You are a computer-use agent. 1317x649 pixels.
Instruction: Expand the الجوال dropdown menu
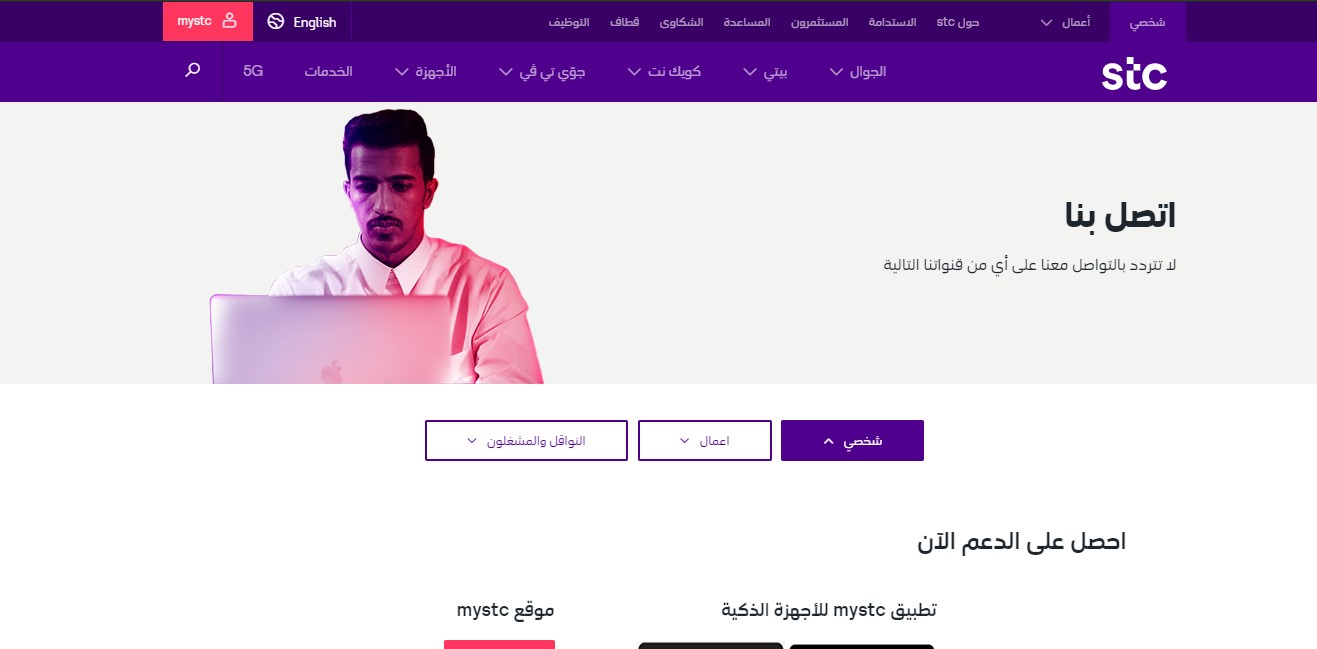[x=858, y=72]
